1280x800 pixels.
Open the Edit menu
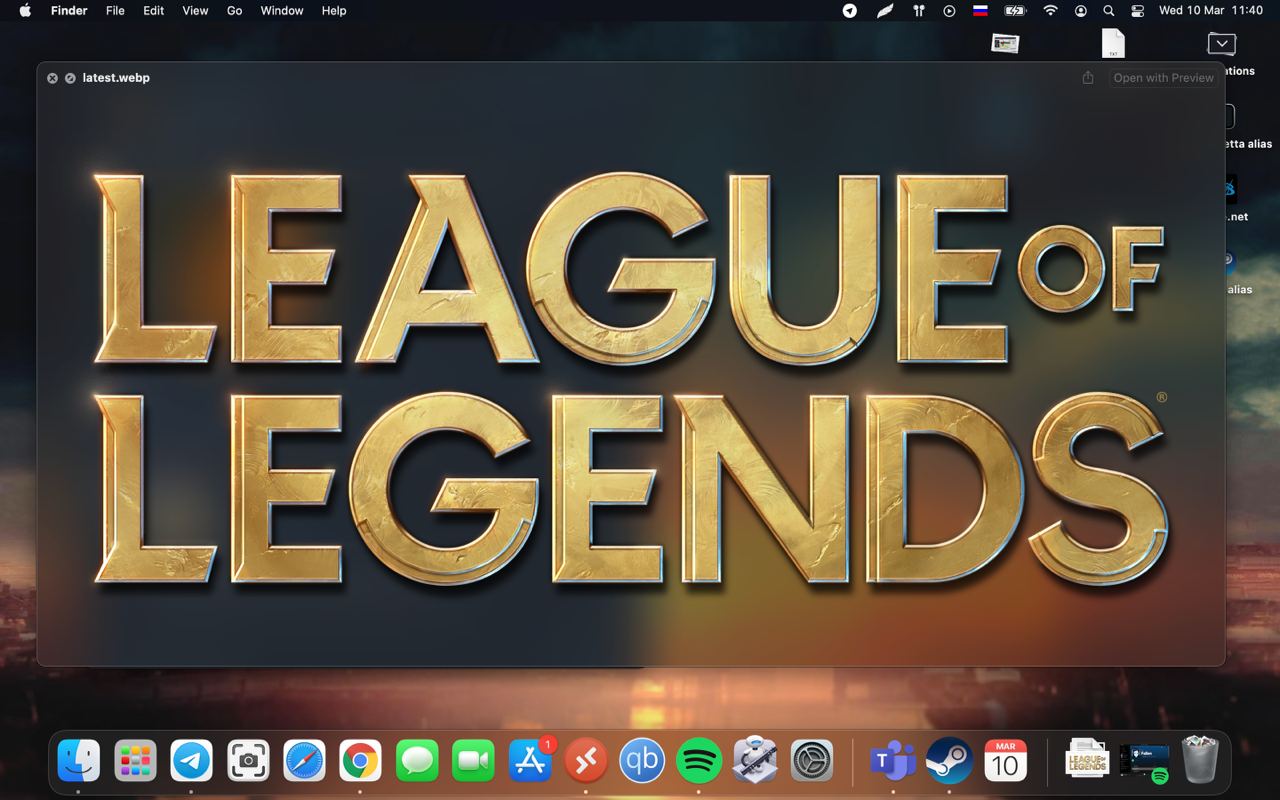[153, 11]
